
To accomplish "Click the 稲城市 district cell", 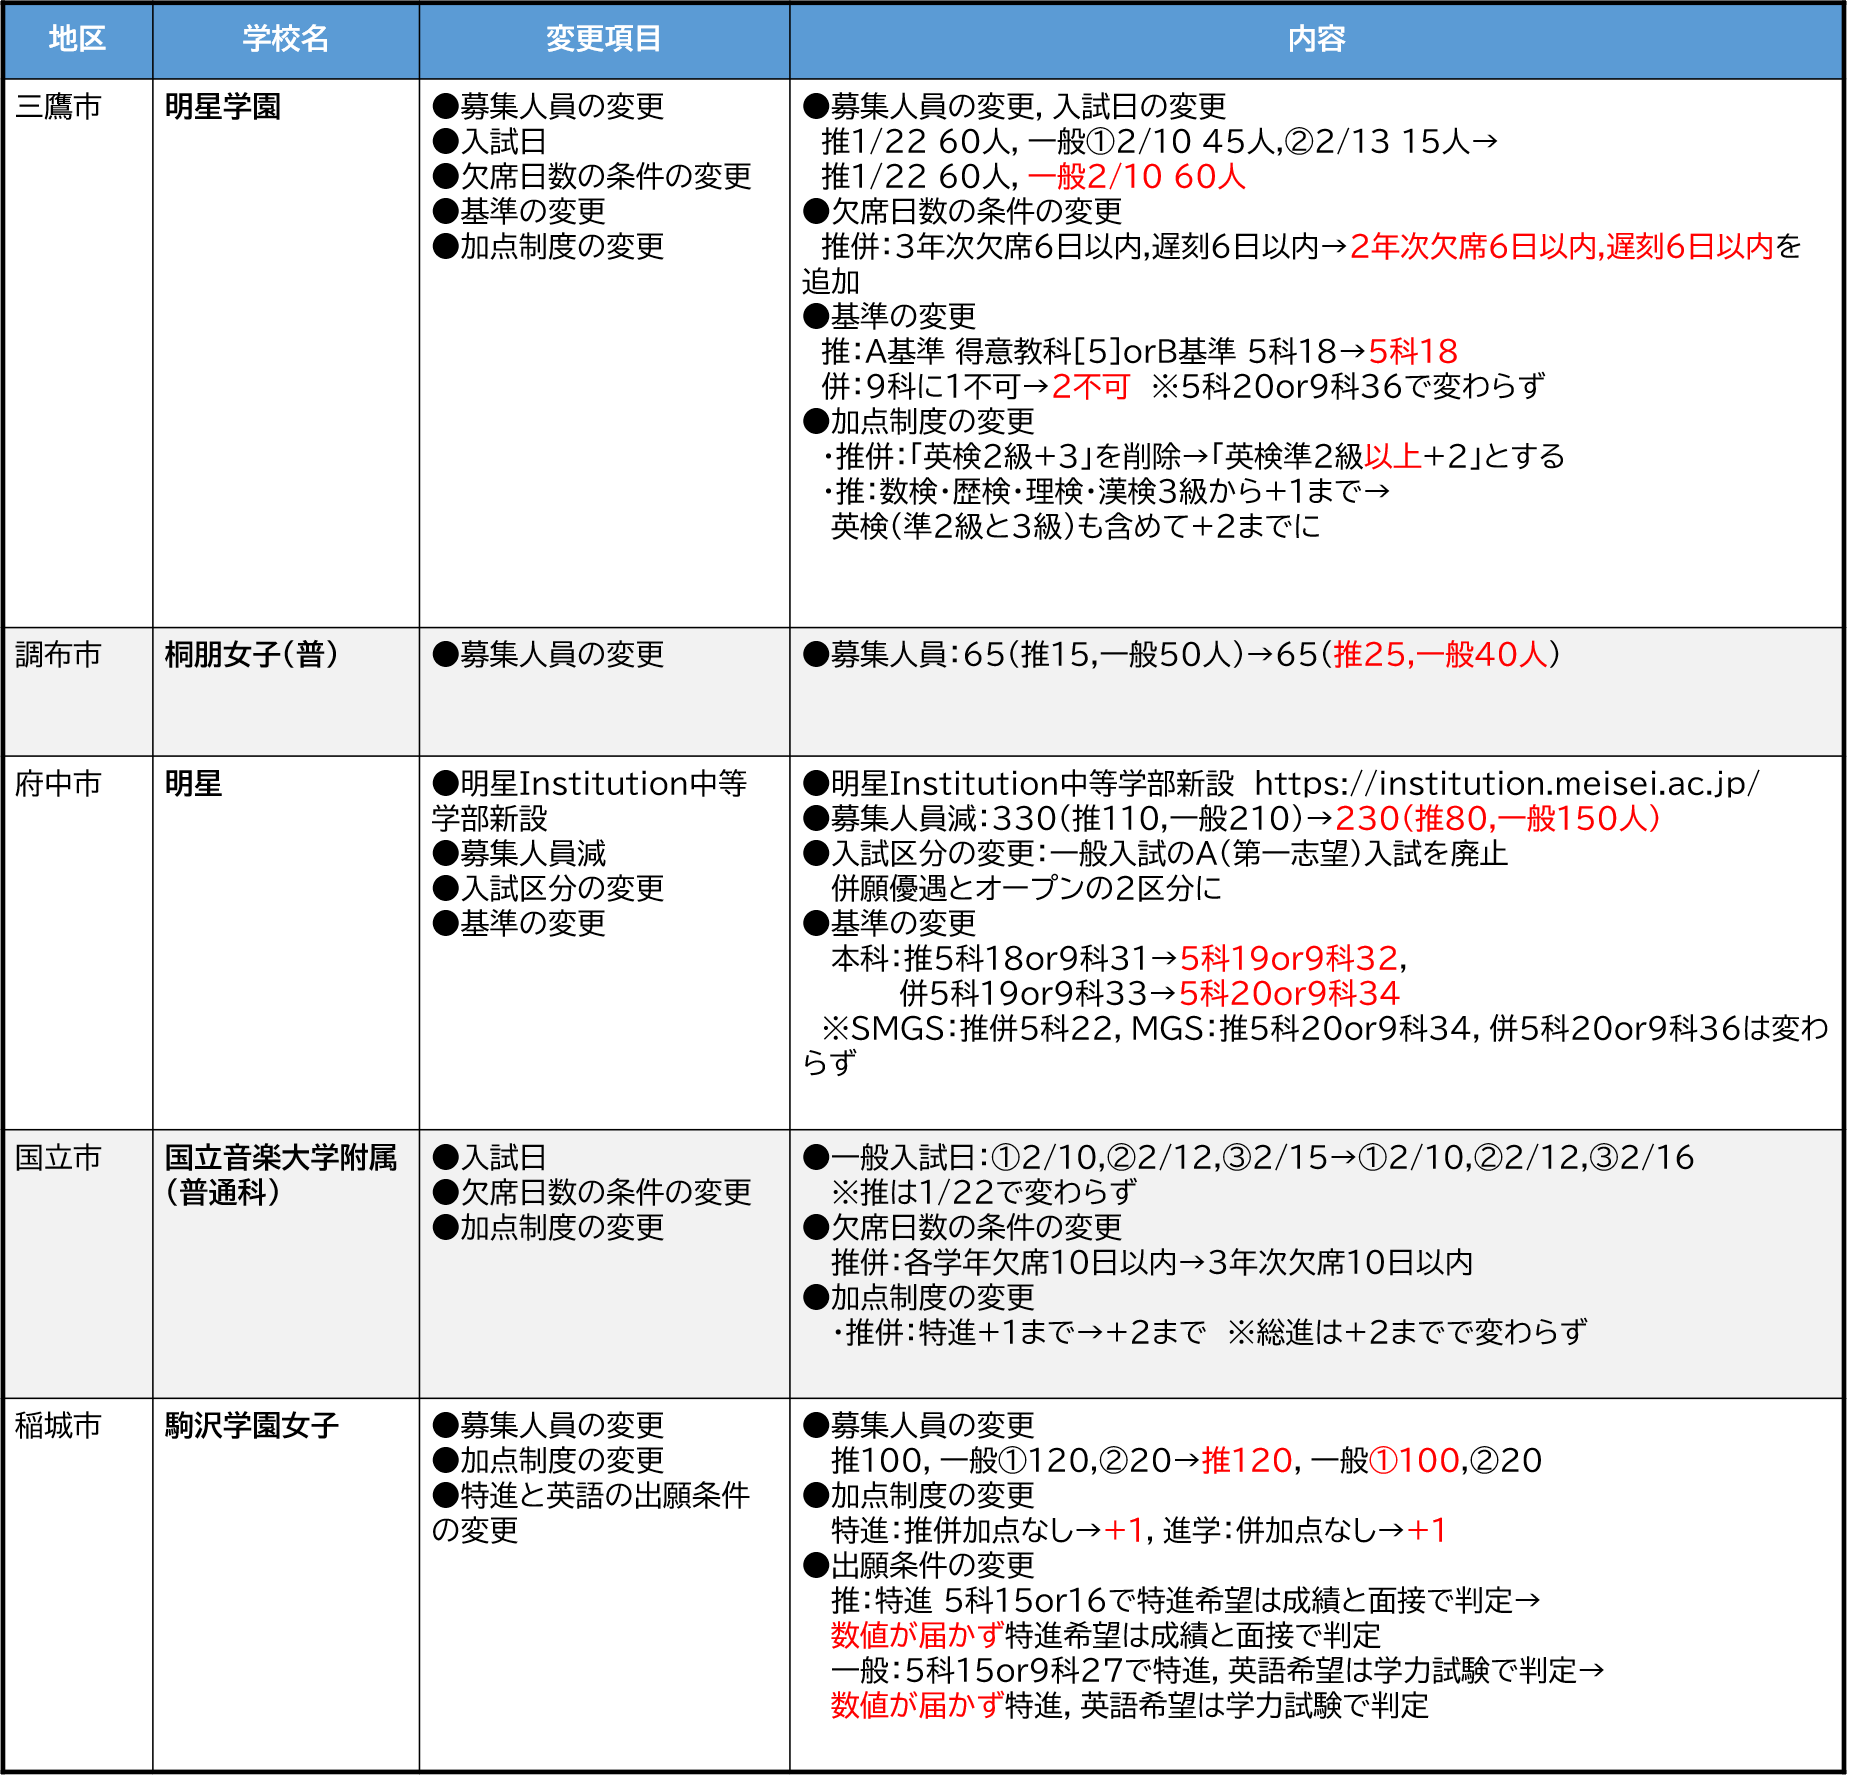I will pos(58,1426).
